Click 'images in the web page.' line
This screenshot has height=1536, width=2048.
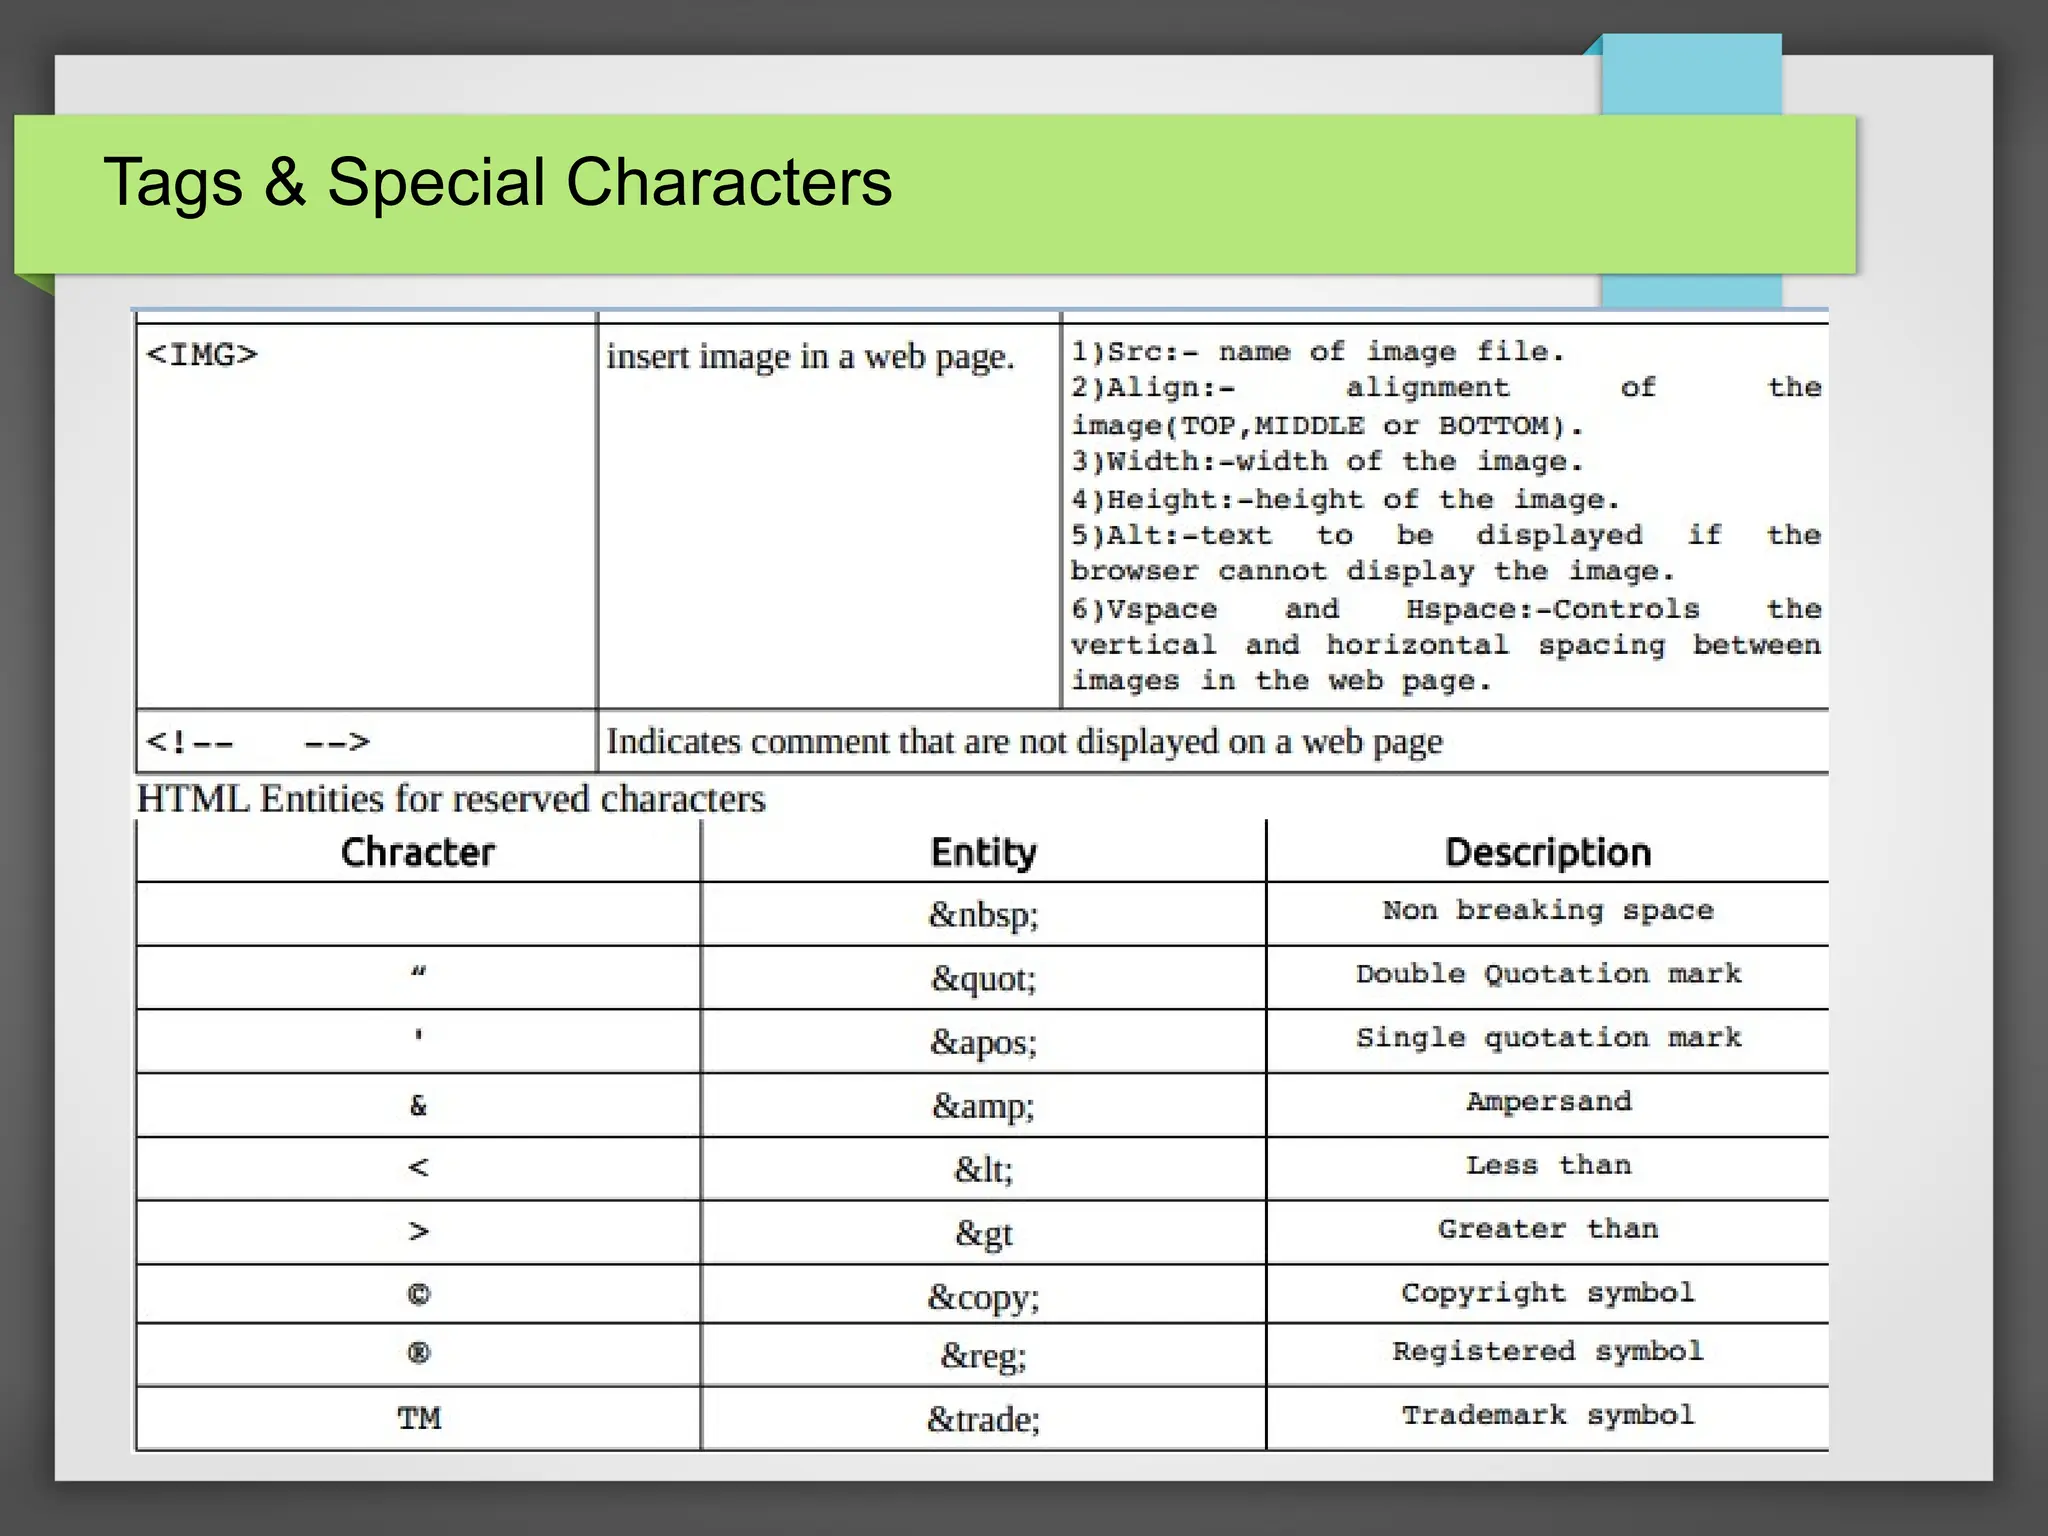click(1281, 681)
